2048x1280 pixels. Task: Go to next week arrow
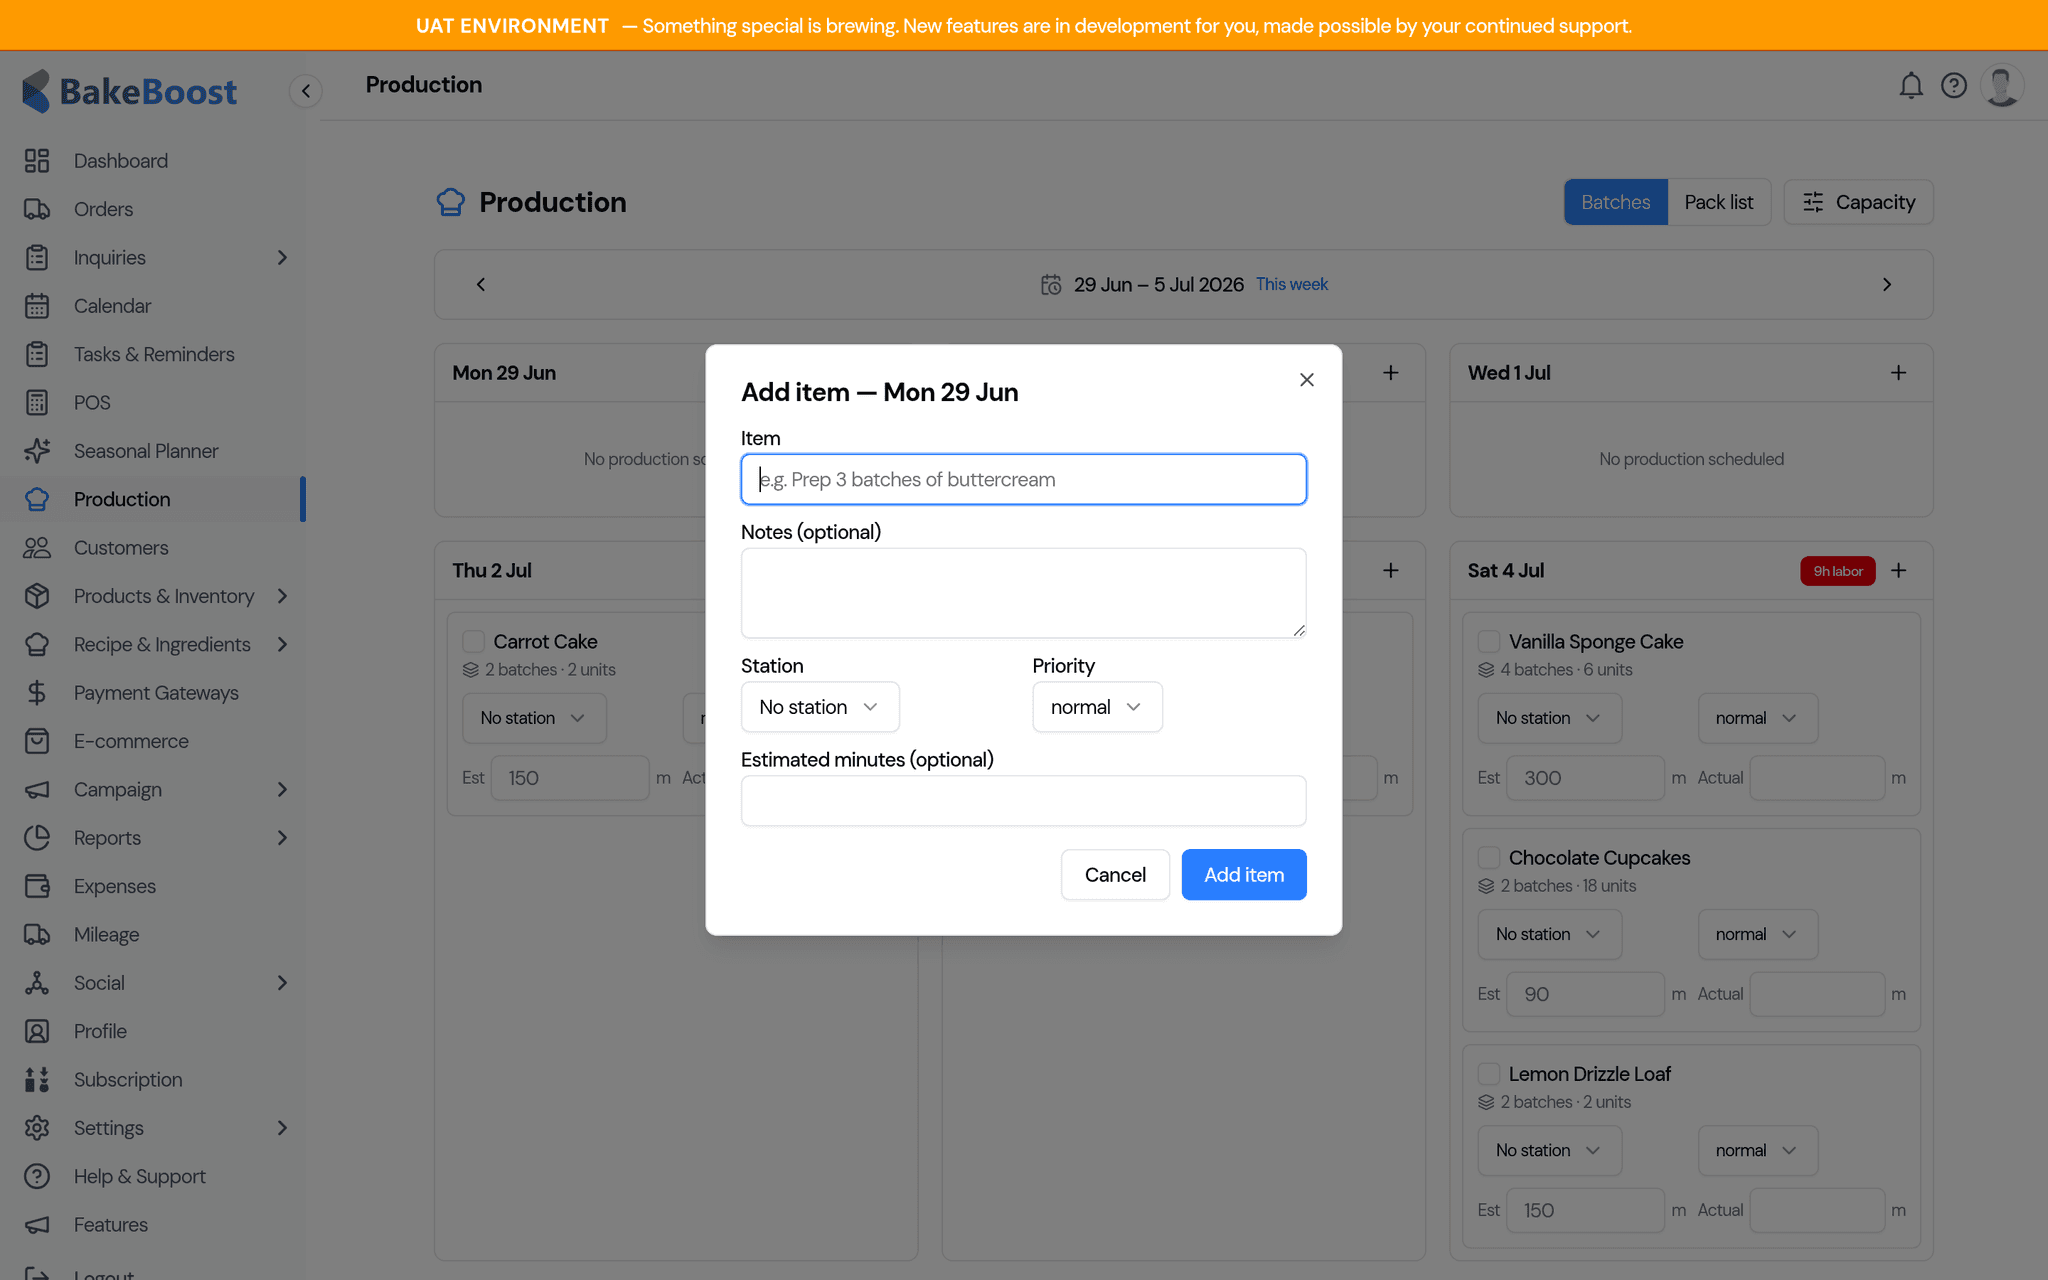click(1887, 285)
